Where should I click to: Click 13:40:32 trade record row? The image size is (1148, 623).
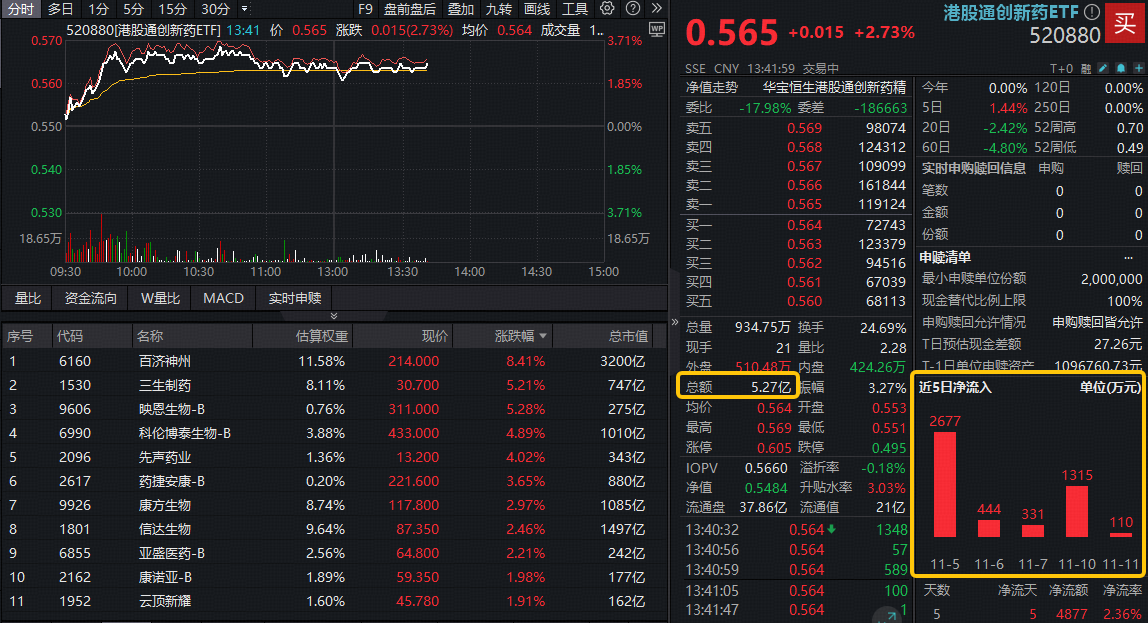click(x=796, y=529)
